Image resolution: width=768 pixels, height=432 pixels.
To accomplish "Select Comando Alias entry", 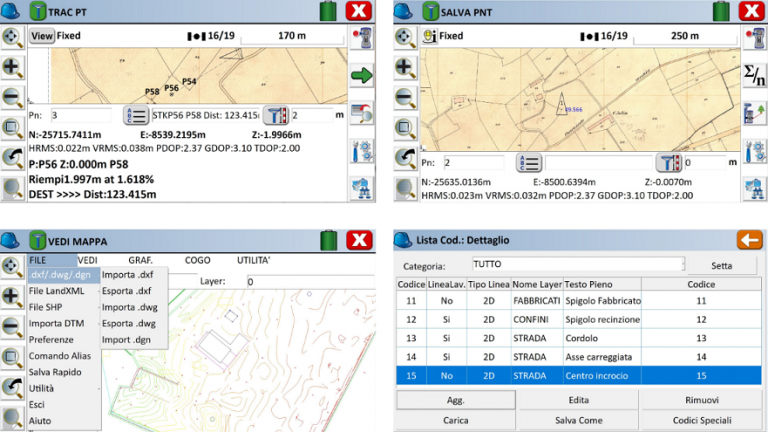I will pyautogui.click(x=64, y=356).
